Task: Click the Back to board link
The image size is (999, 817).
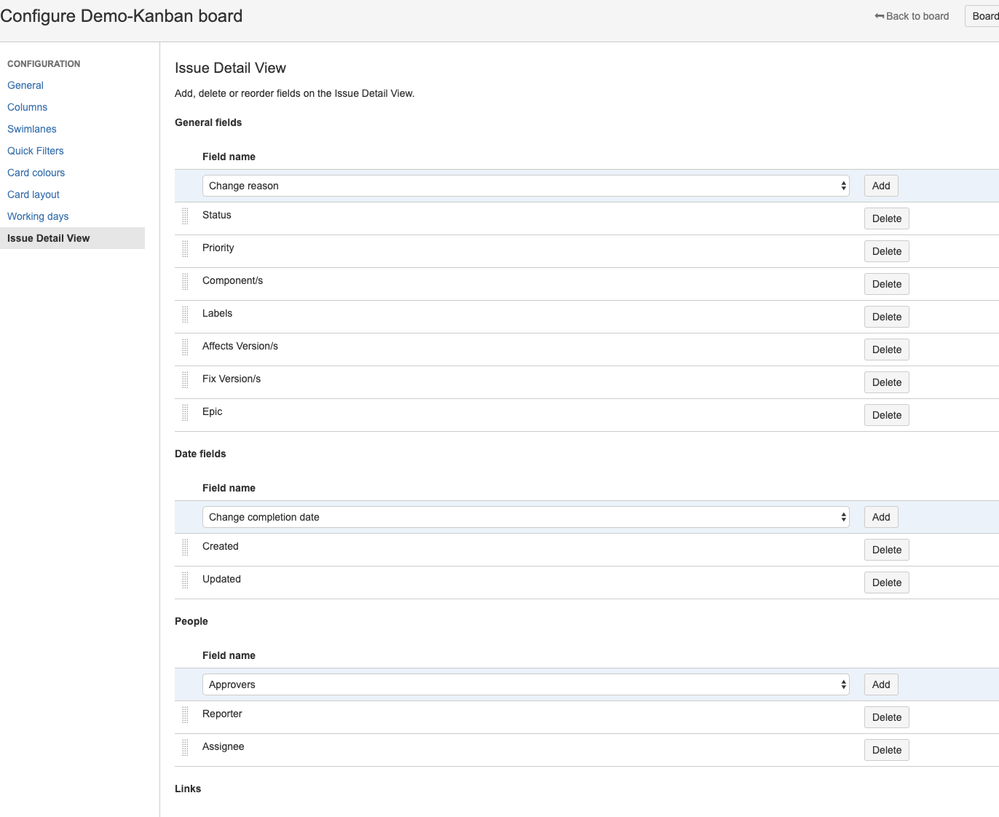Action: 917,15
